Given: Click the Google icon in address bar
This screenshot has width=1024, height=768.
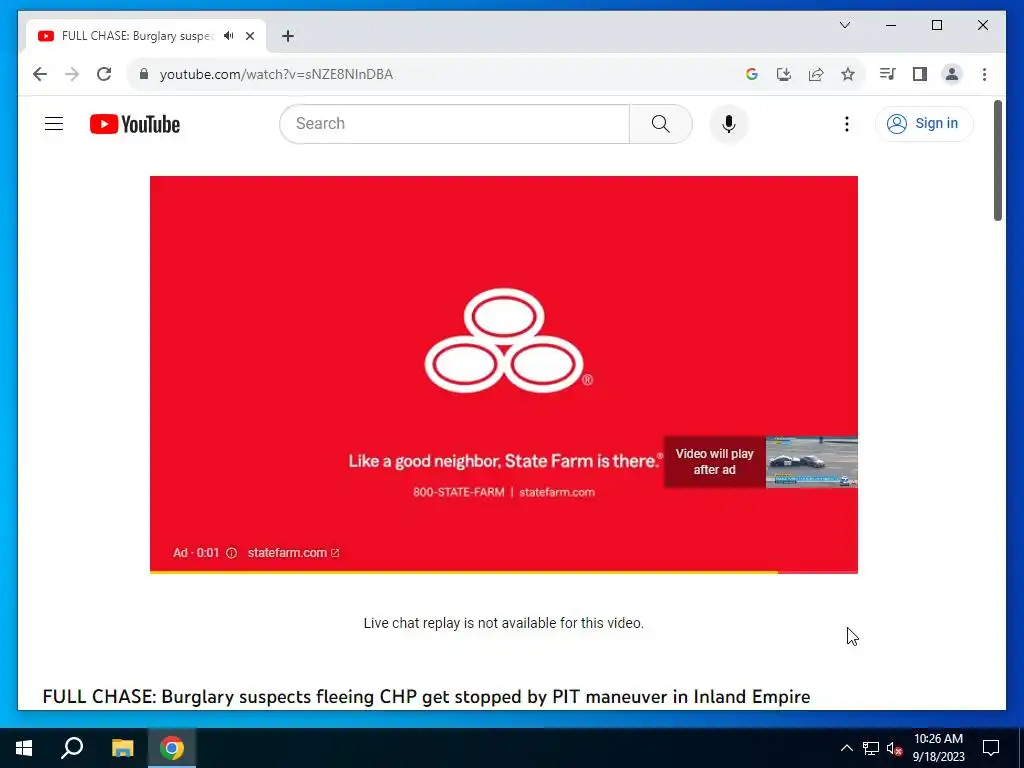Looking at the screenshot, I should 752,74.
